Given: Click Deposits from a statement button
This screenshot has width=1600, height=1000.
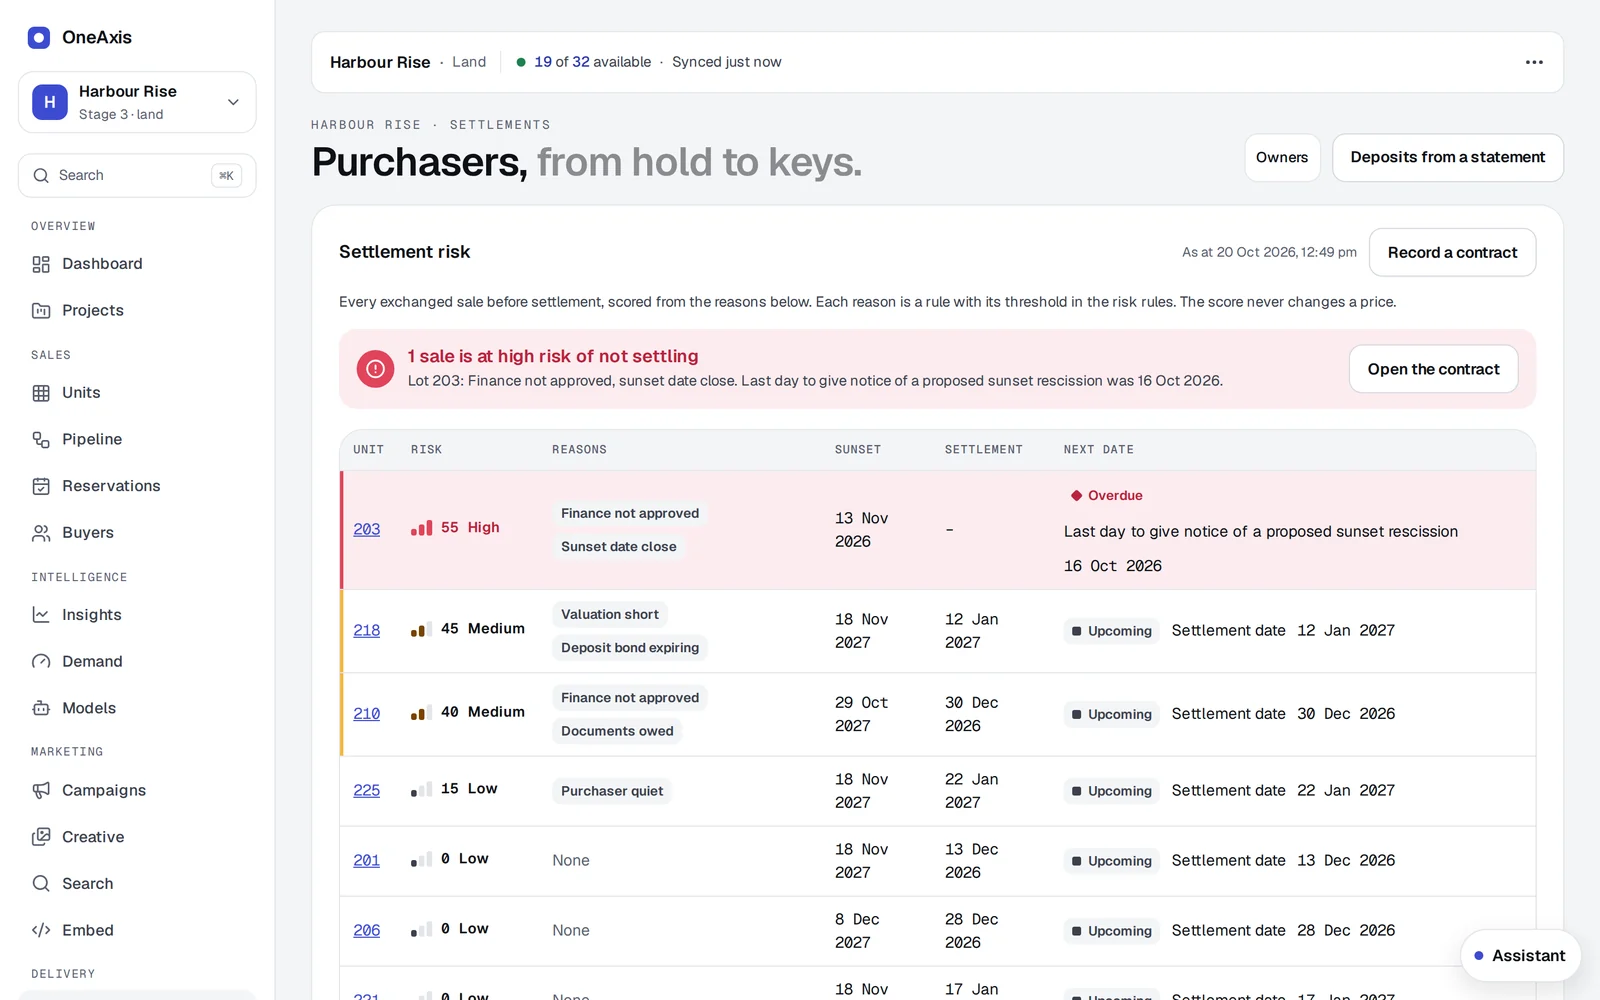Looking at the screenshot, I should [x=1447, y=158].
